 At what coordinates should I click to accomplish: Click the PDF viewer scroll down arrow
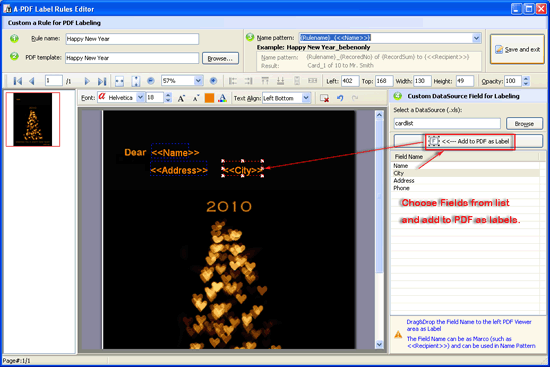(379, 344)
